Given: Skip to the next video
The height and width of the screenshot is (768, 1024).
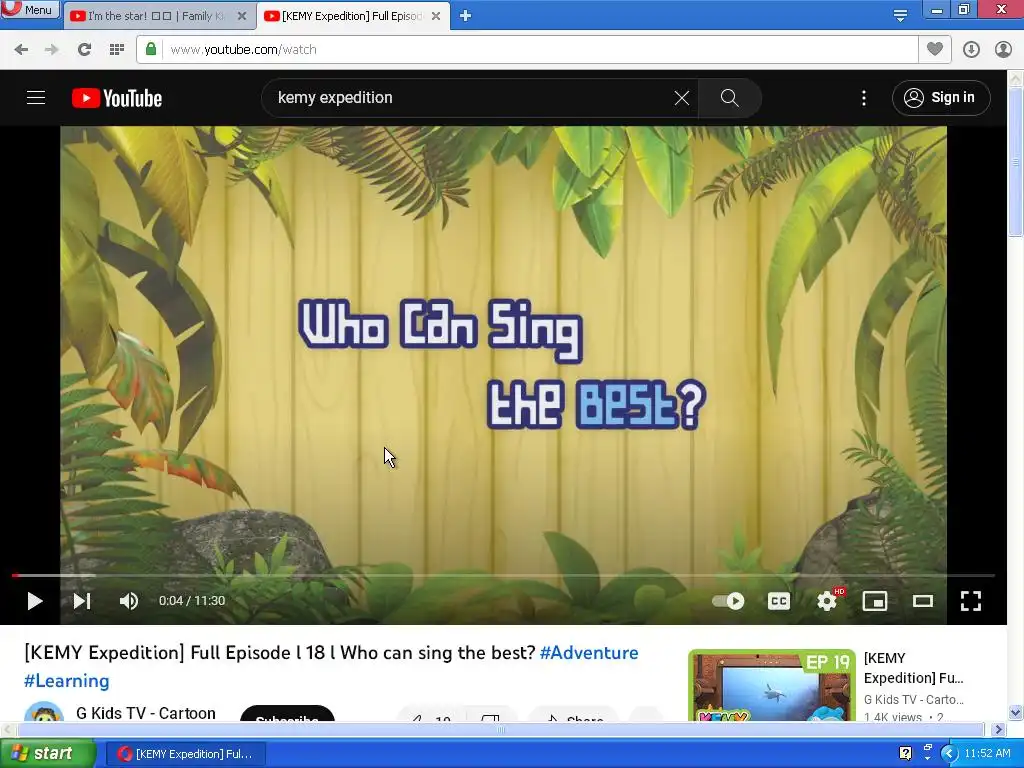Looking at the screenshot, I should point(82,601).
